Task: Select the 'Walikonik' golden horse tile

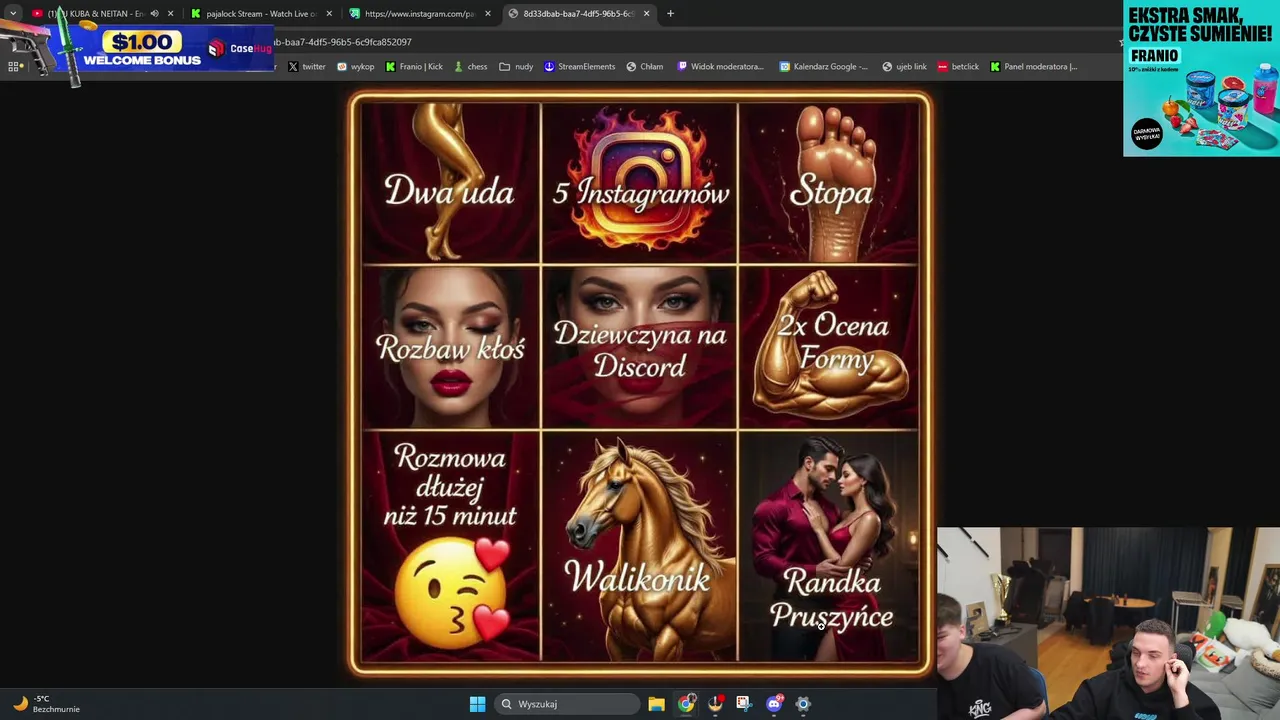Action: coord(640,546)
